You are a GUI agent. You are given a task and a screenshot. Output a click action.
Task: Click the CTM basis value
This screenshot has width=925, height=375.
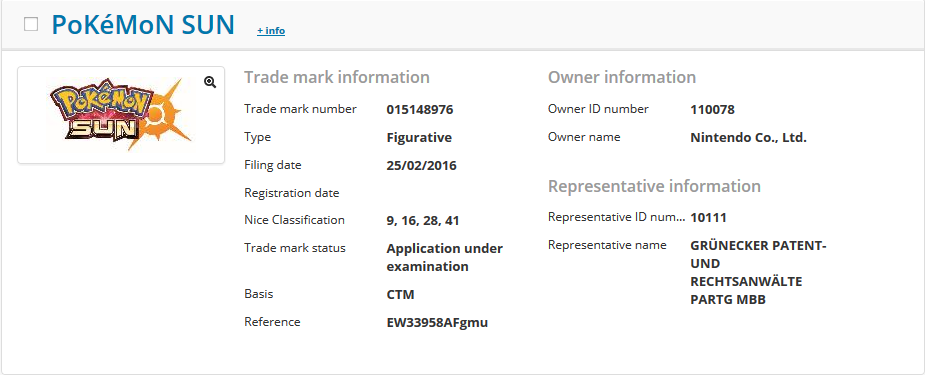point(401,294)
